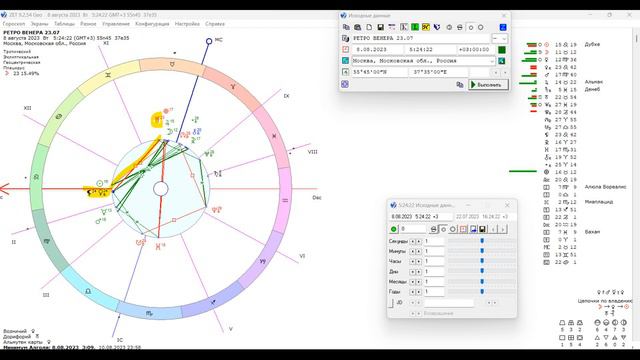Click the latitude field 55°45'00"N
Screen dimensions: 640x360
380,72
